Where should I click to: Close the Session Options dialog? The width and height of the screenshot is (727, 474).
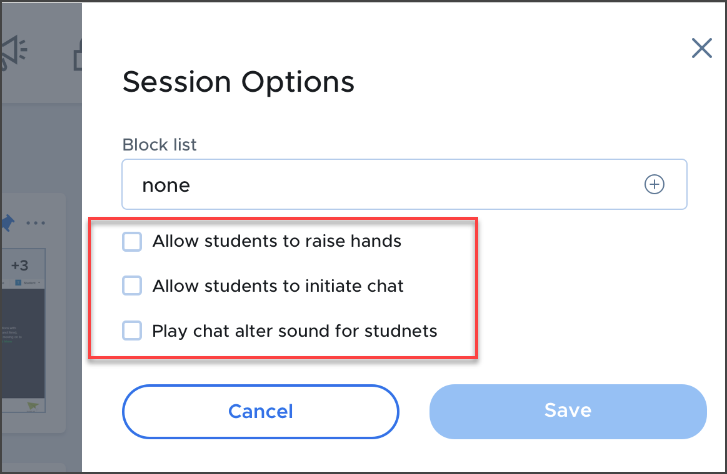(x=702, y=49)
